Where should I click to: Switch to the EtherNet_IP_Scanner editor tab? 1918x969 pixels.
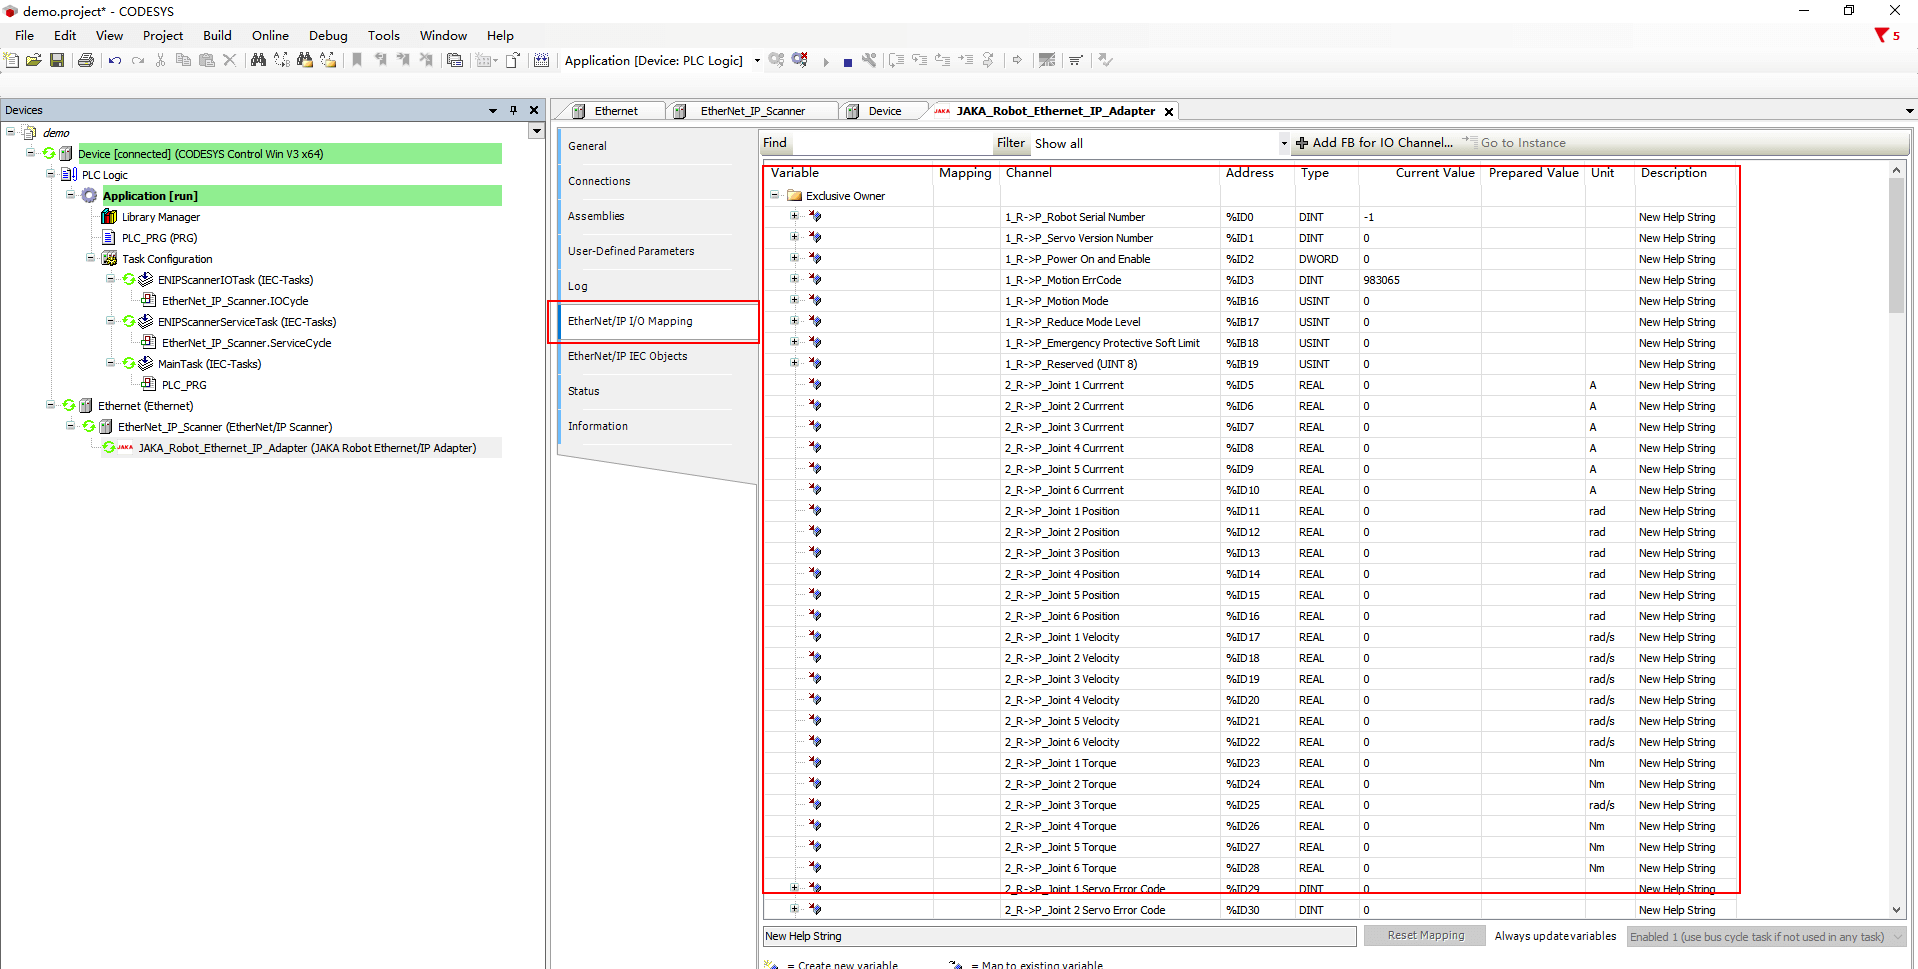click(751, 111)
